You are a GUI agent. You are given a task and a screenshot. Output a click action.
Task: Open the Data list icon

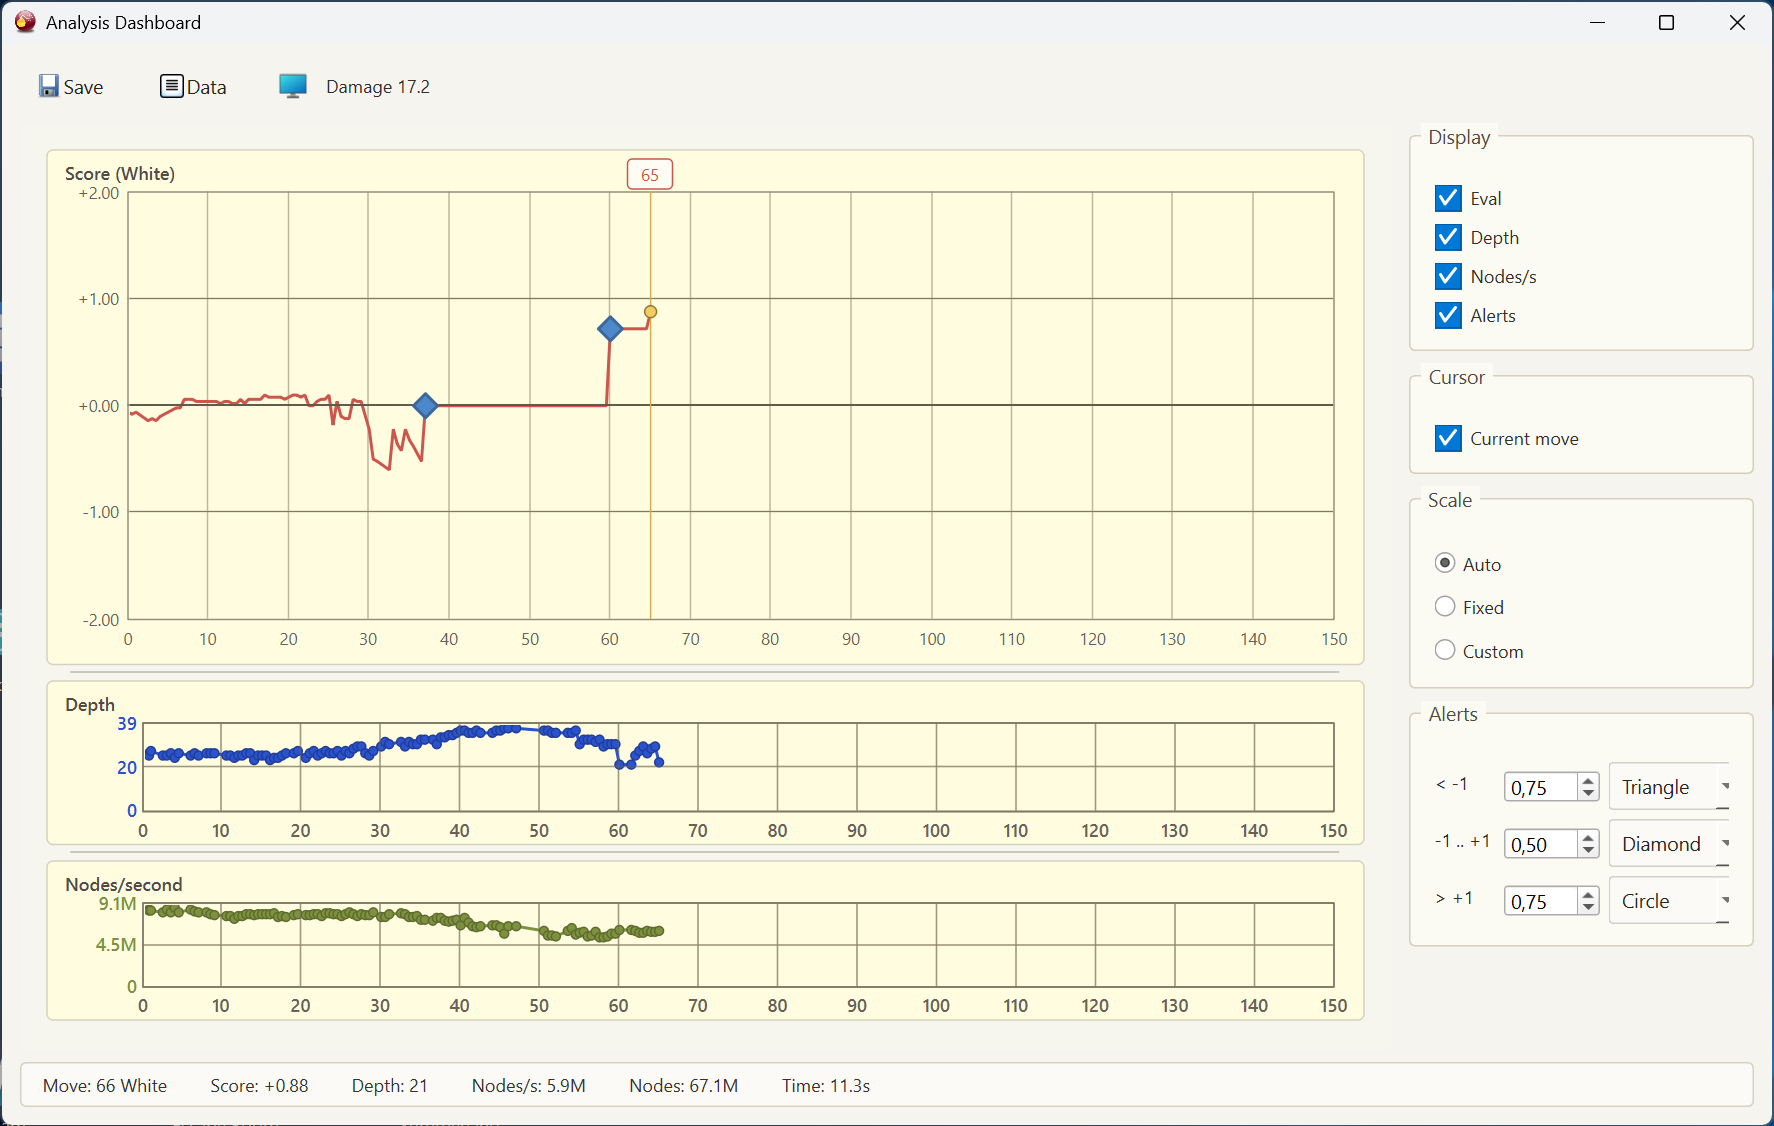172,87
